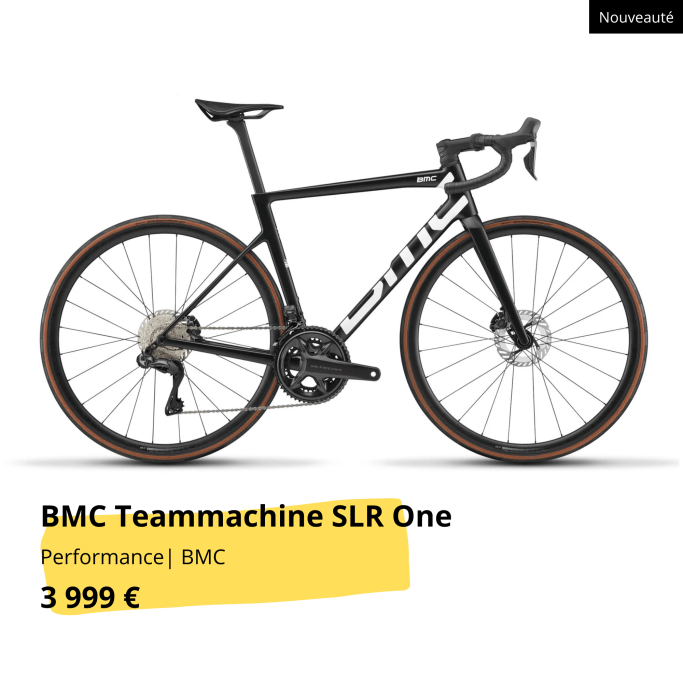
Task: Click the front fork blade
Action: [x=501, y=281]
